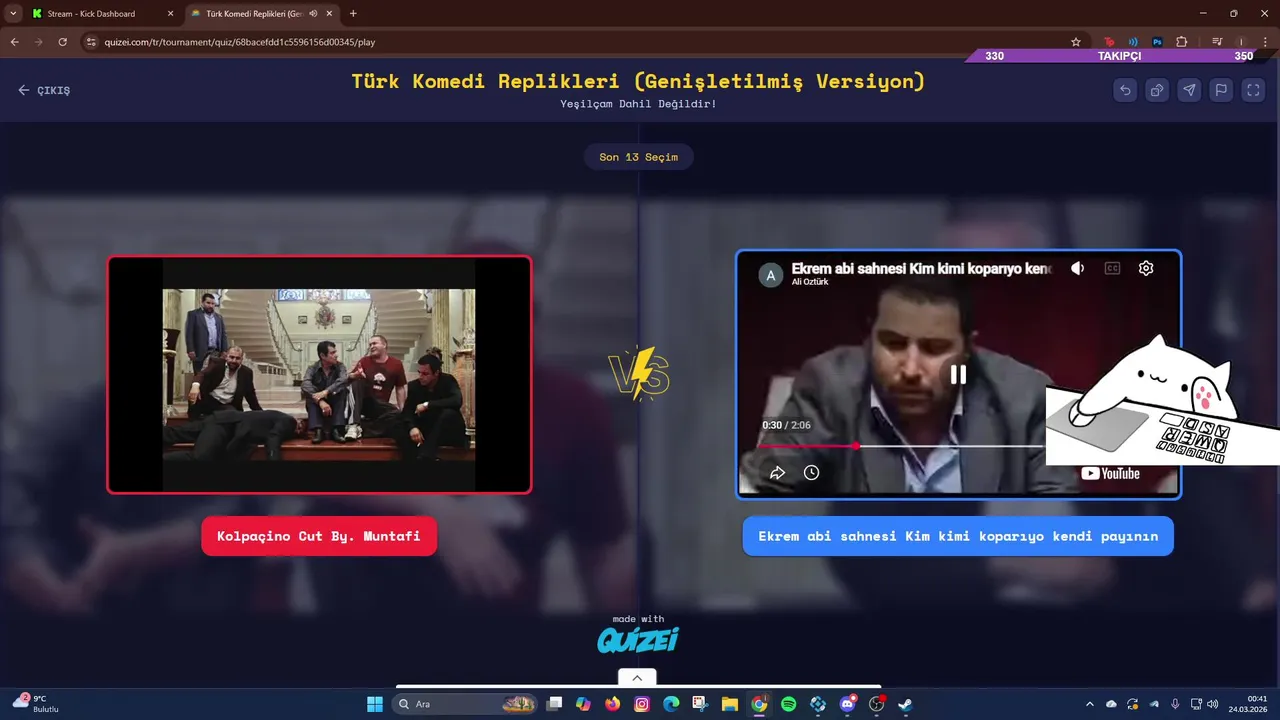Open the weather widget 9°C Bulutlu

[x=37, y=703]
